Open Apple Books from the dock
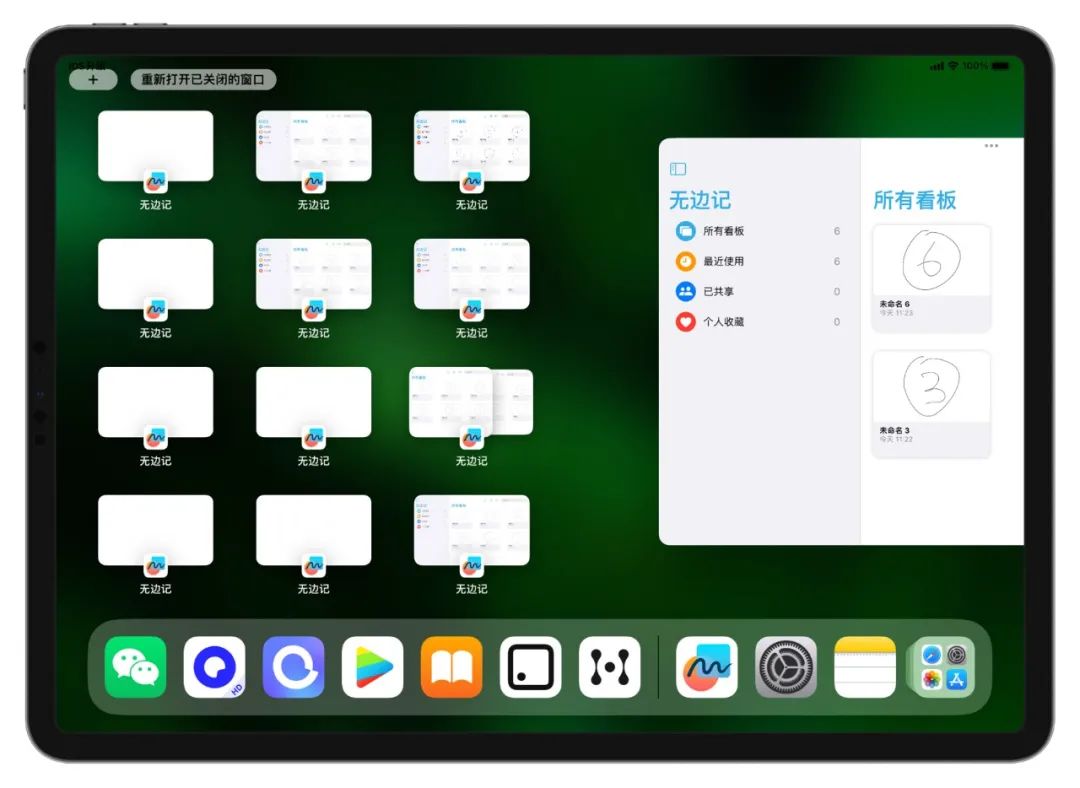1080x788 pixels. 450,666
